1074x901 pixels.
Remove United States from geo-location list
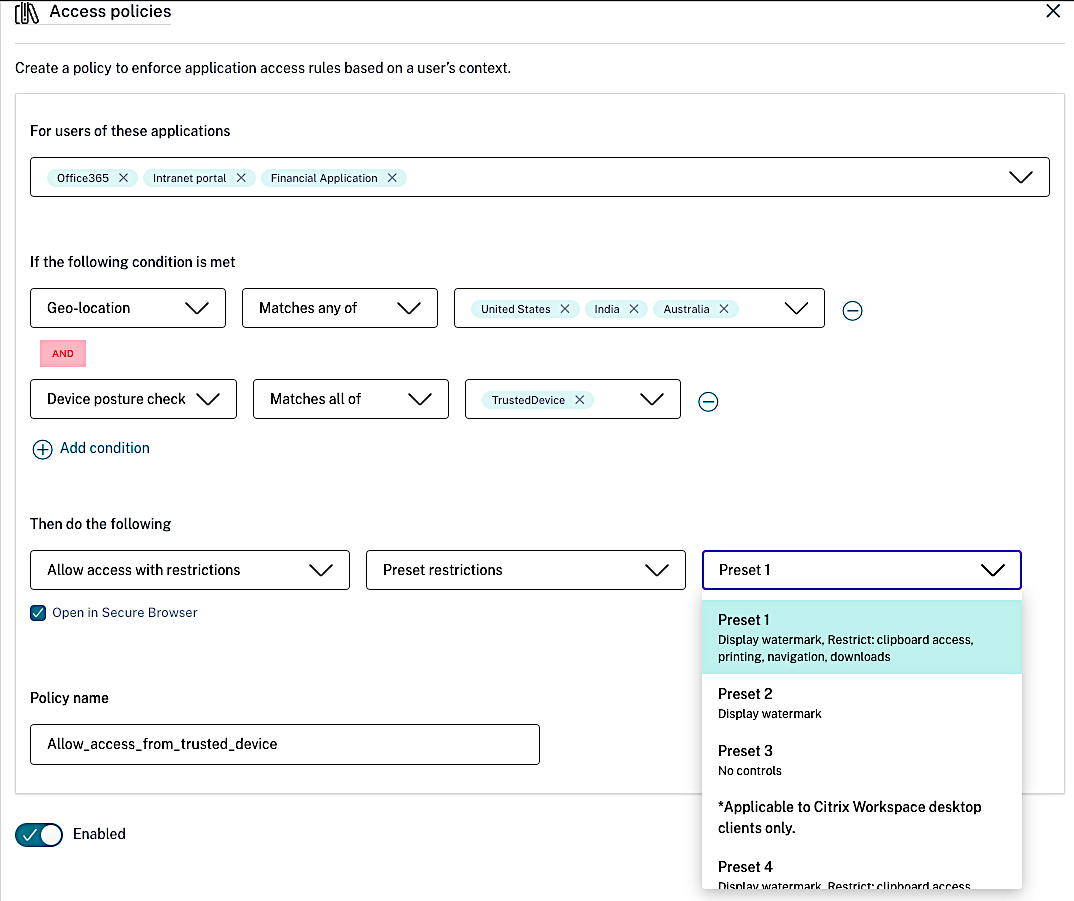point(565,309)
